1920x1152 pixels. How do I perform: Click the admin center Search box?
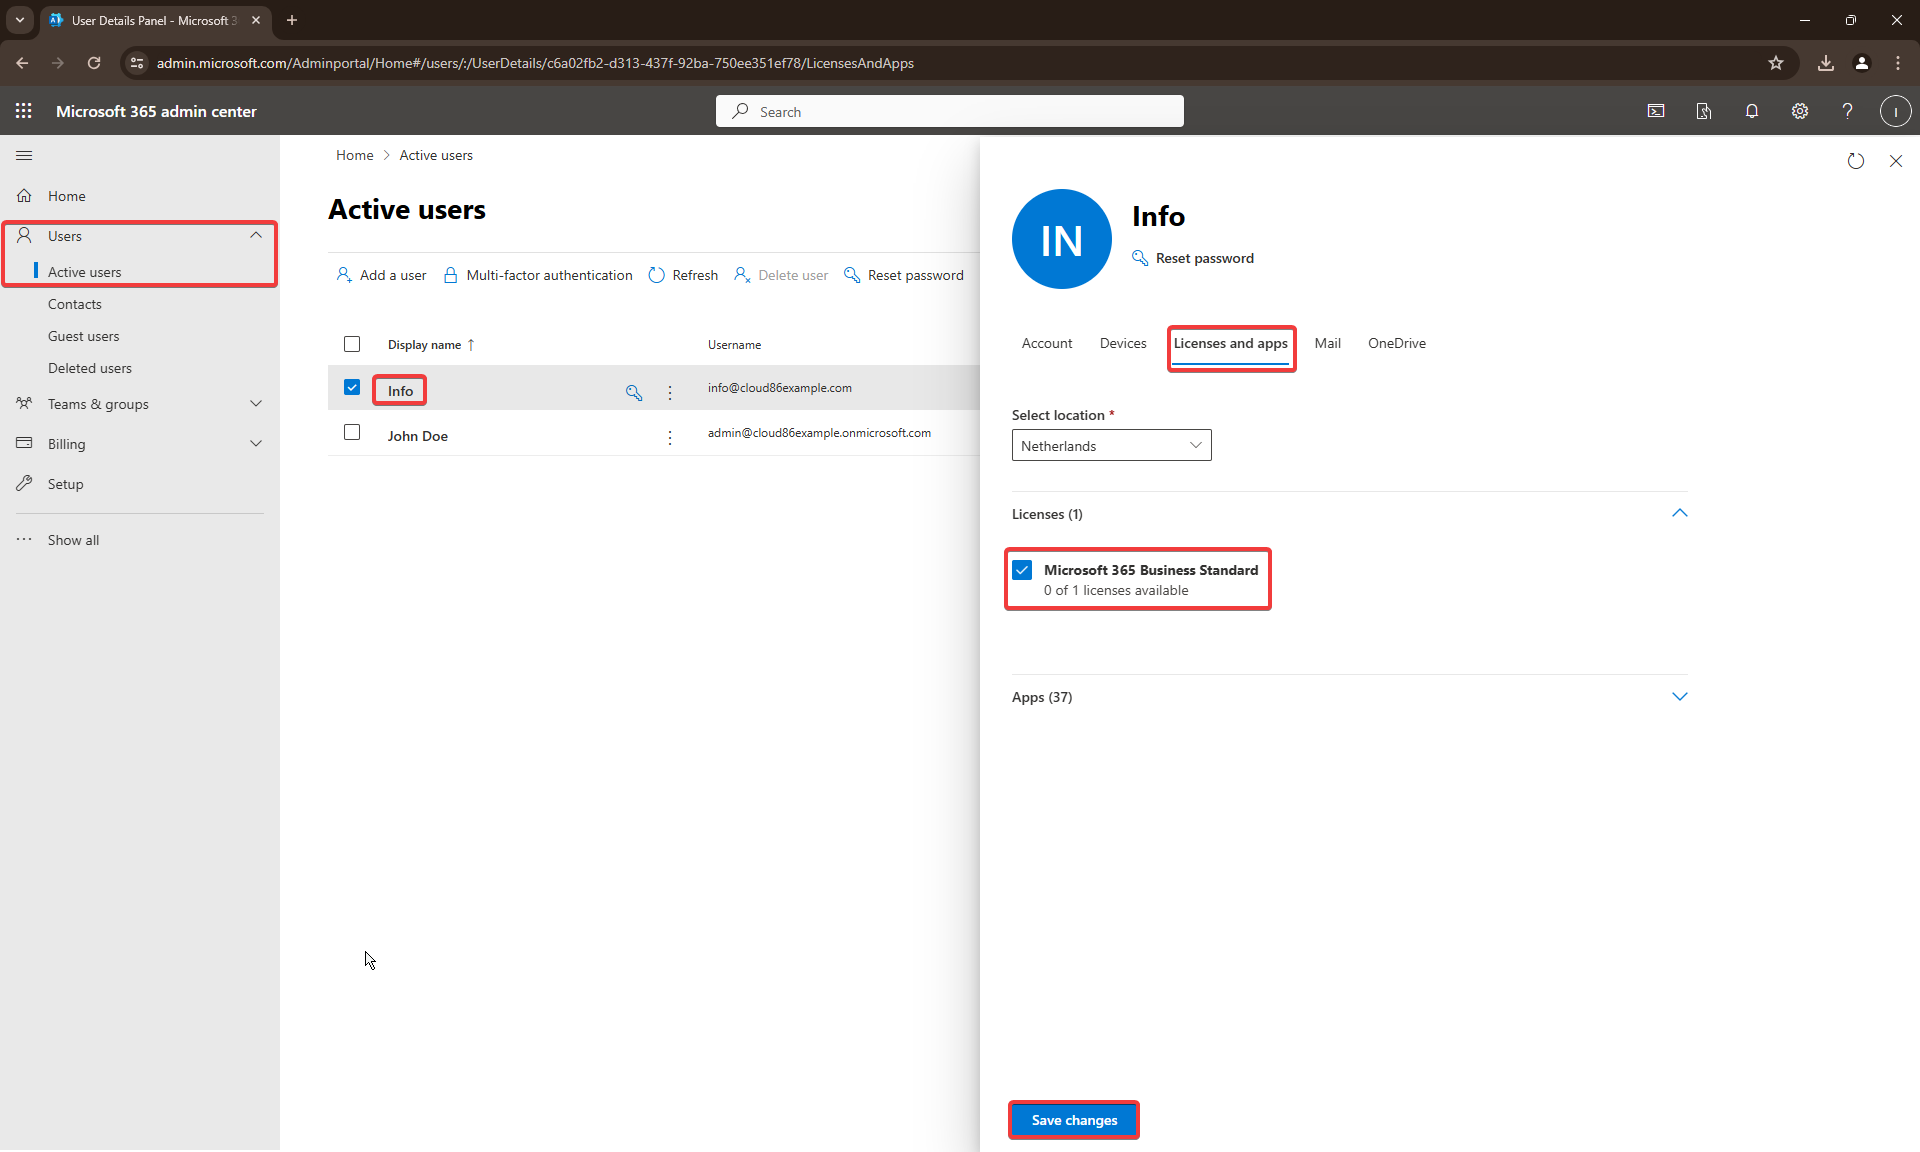point(950,111)
